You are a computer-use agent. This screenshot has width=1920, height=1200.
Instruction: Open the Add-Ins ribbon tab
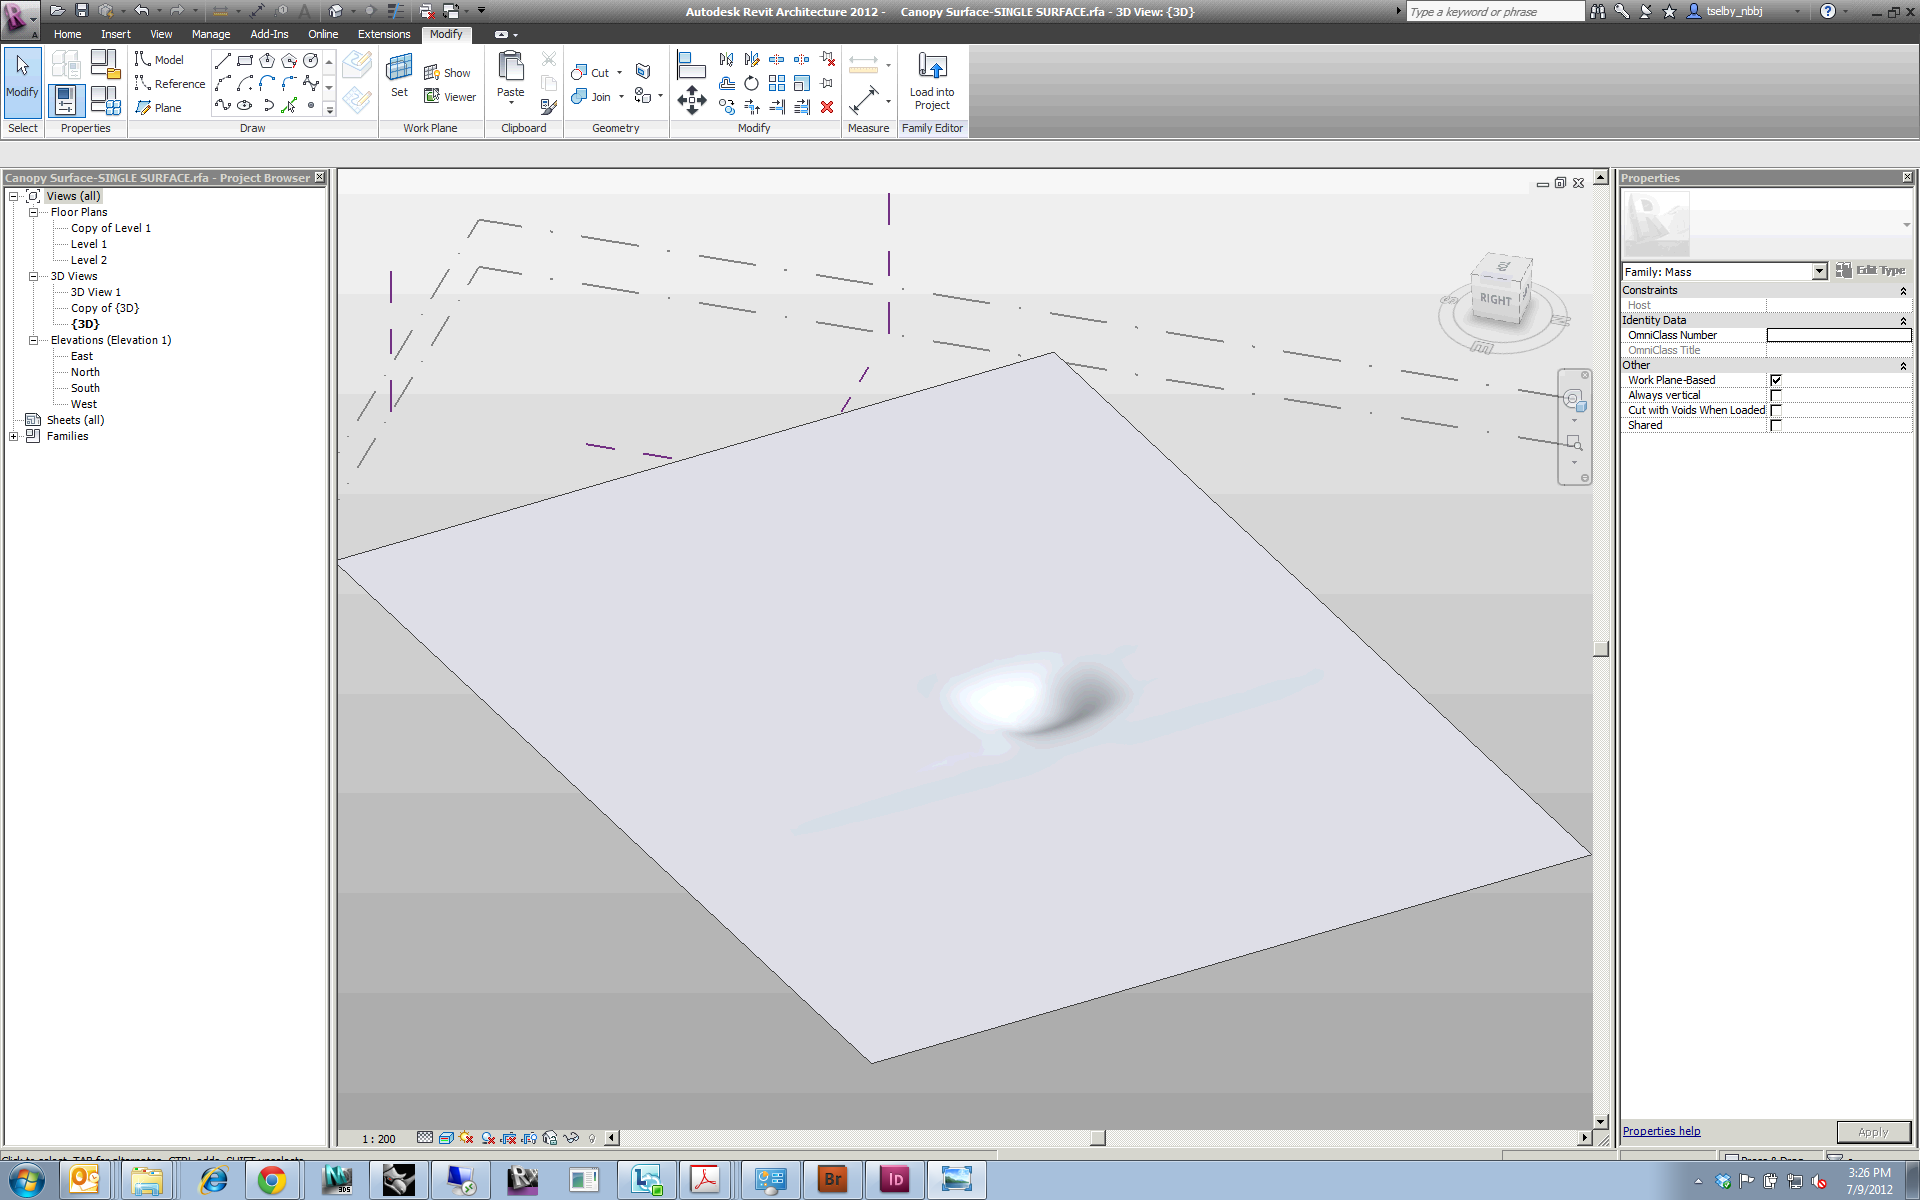click(x=269, y=34)
